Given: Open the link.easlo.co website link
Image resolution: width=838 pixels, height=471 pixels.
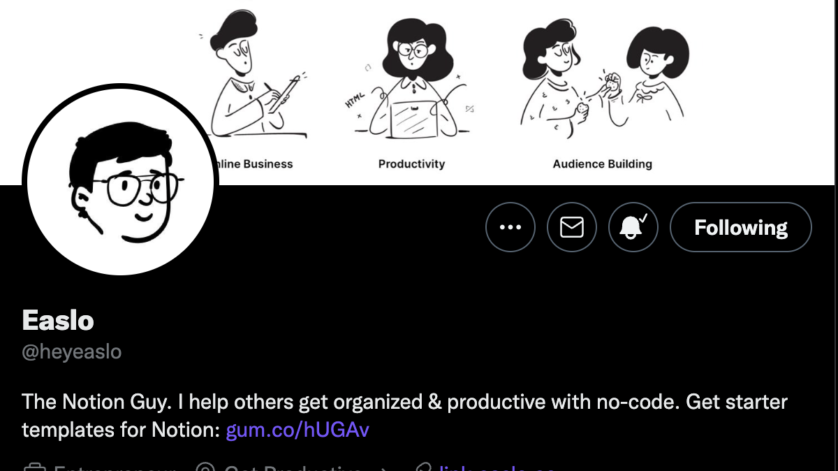Looking at the screenshot, I should [x=497, y=468].
